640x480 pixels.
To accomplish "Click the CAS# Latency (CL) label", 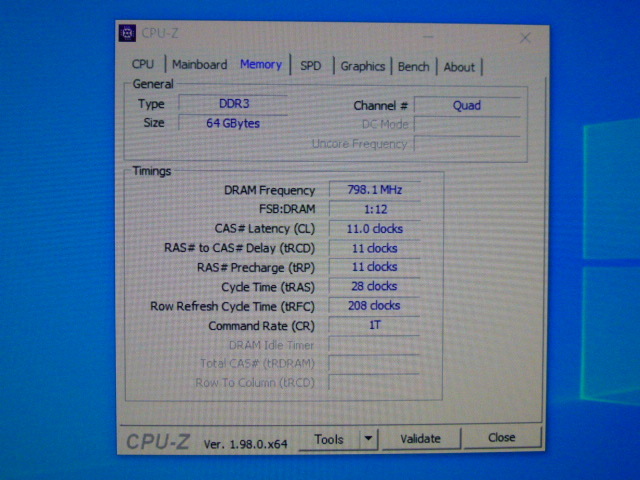I will 264,229.
